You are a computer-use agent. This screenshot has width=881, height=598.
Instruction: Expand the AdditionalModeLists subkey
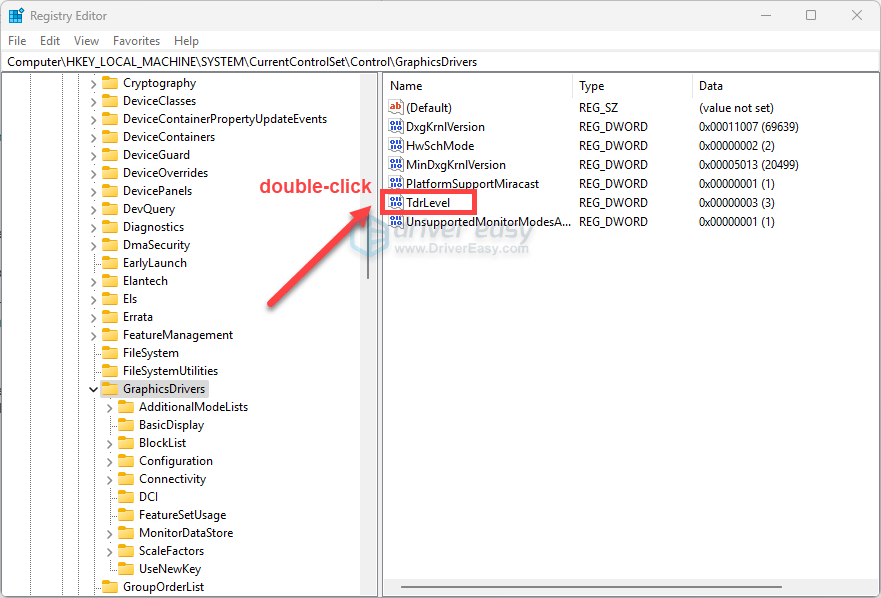[109, 407]
